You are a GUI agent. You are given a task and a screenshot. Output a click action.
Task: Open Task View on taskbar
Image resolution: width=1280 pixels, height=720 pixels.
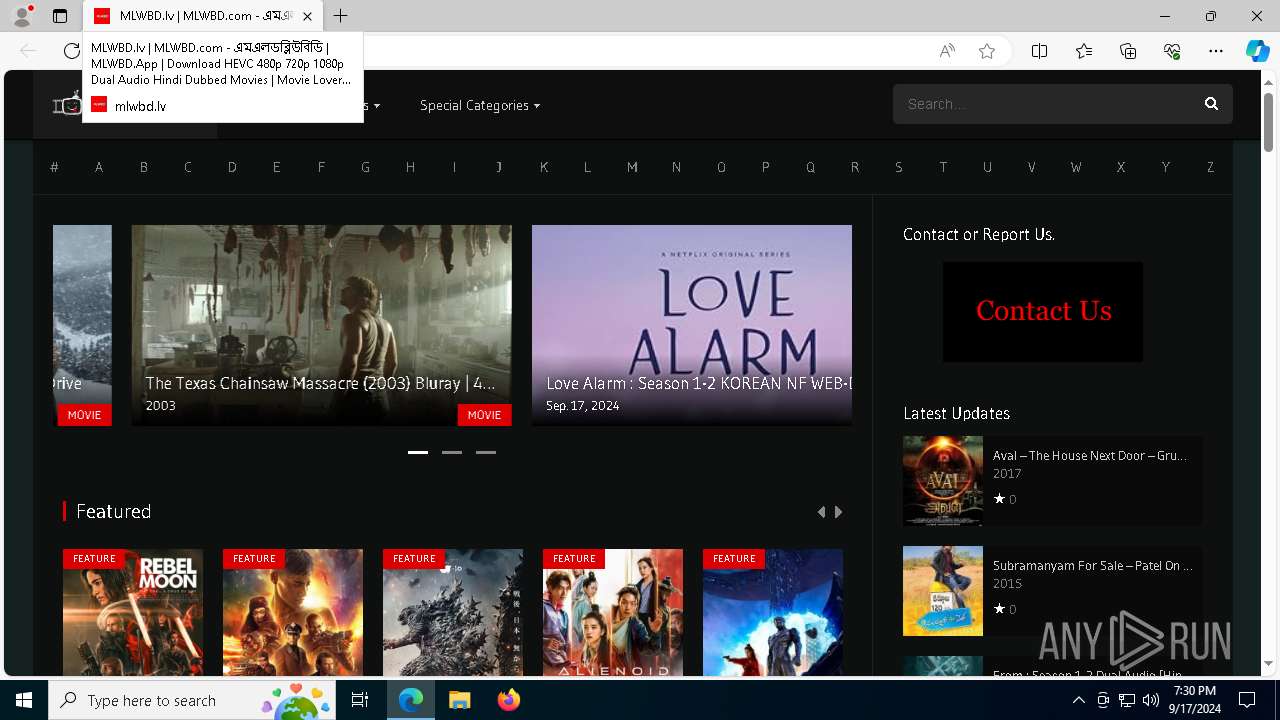pos(361,700)
